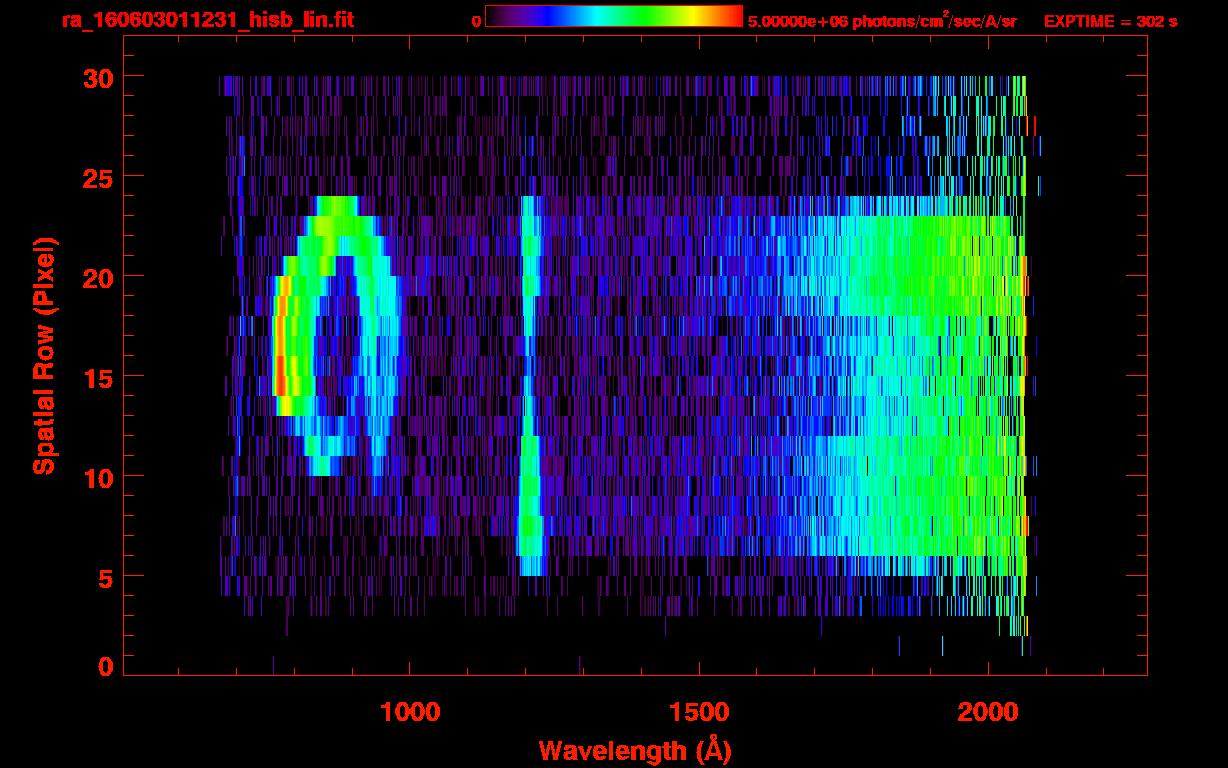
Task: Click the EXPTIME = 302 s text
Action: click(1110, 21)
